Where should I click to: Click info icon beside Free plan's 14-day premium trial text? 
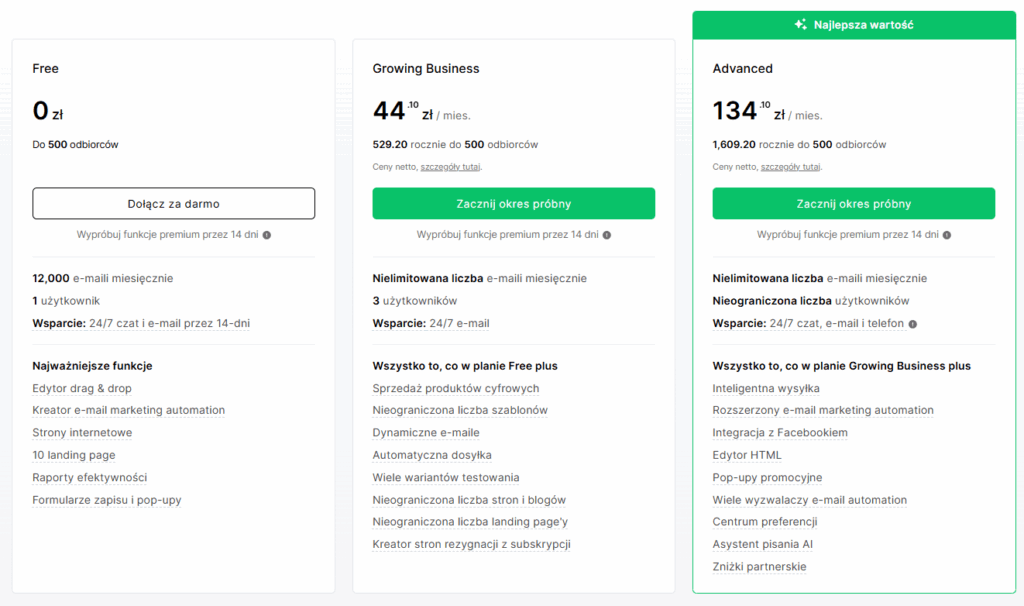[x=267, y=235]
